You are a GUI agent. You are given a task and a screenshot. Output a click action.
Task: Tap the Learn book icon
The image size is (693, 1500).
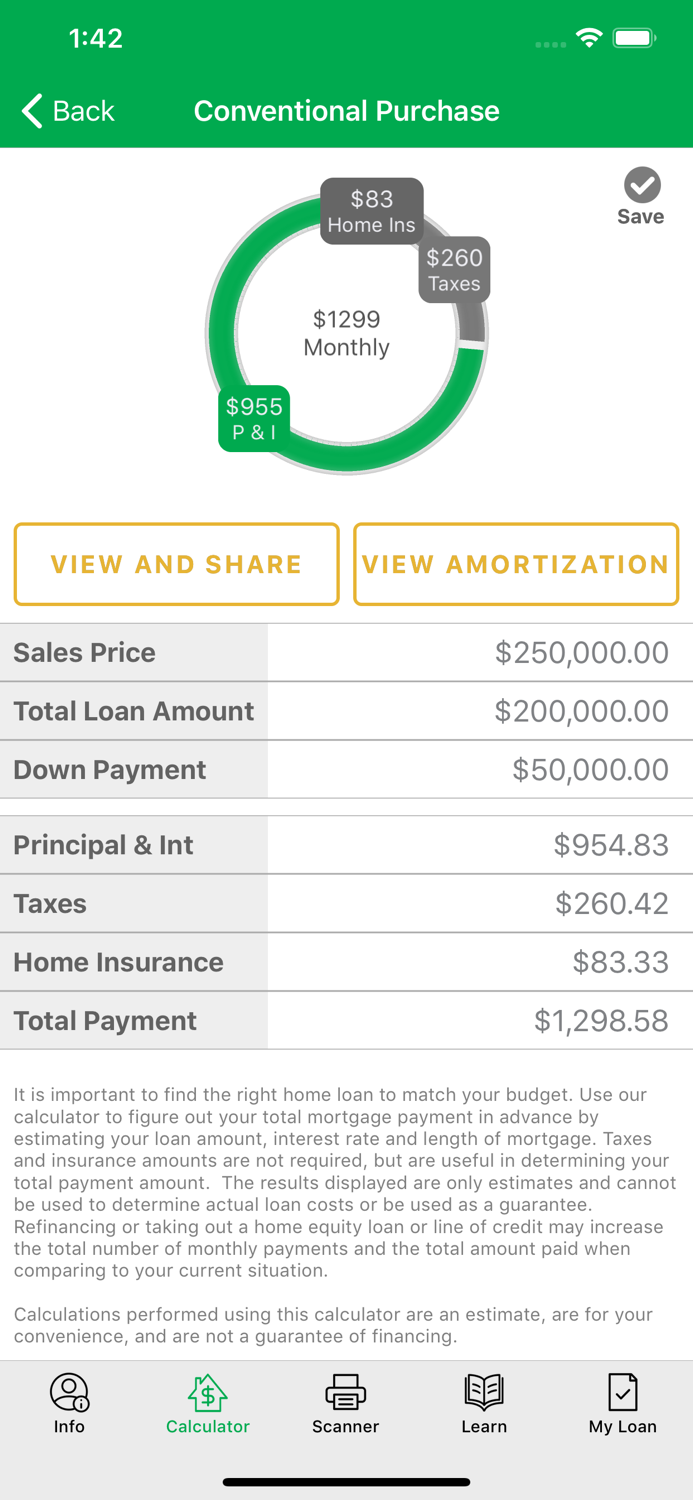(x=484, y=1392)
